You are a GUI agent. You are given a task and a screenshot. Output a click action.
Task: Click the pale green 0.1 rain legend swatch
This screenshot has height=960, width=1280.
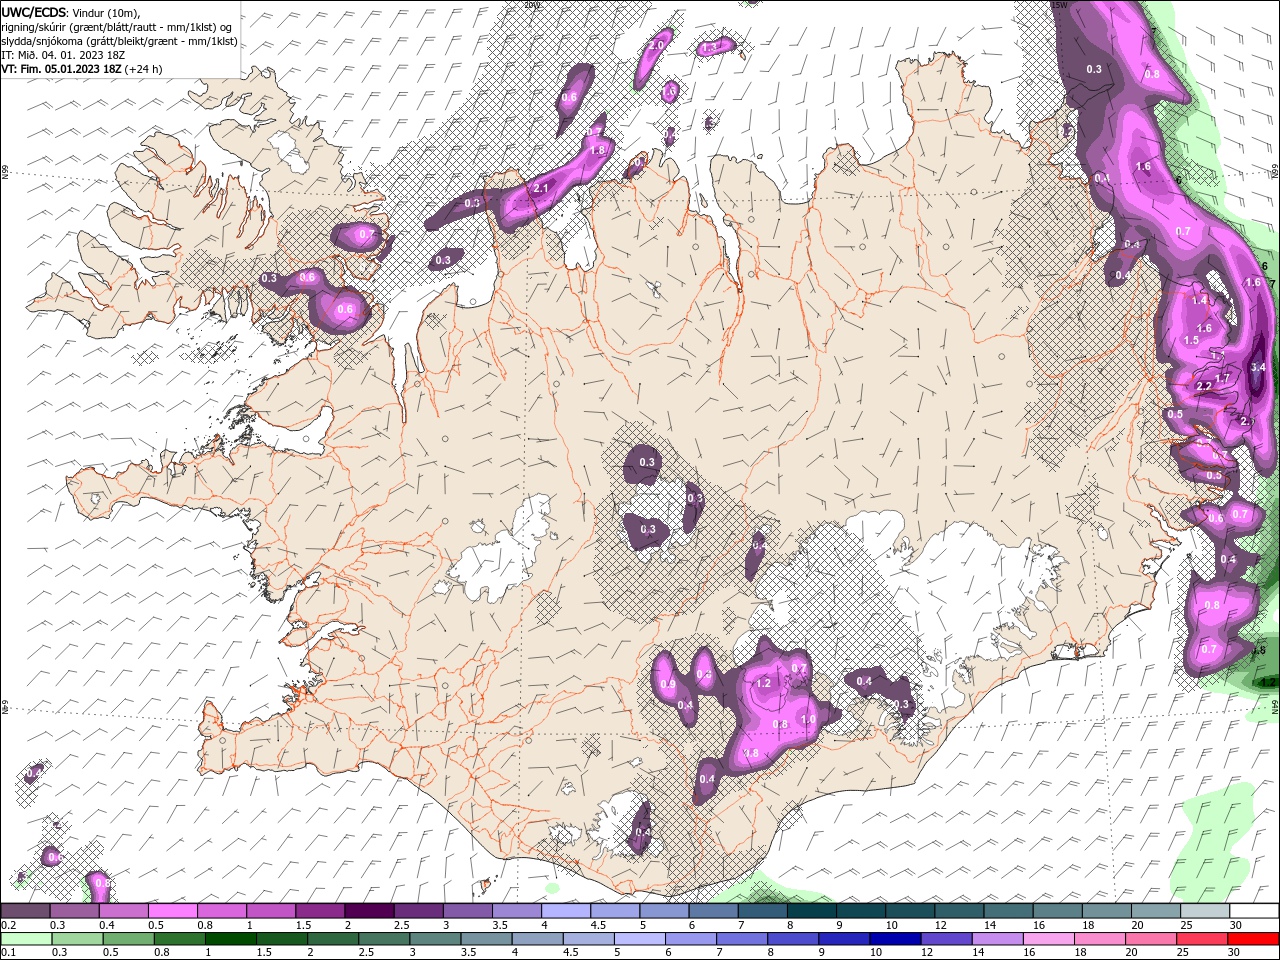pos(26,939)
